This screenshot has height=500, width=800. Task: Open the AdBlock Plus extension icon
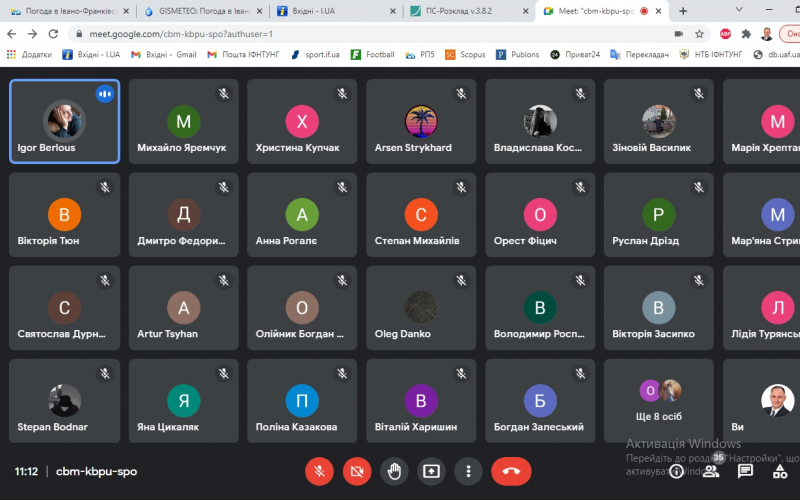point(725,34)
